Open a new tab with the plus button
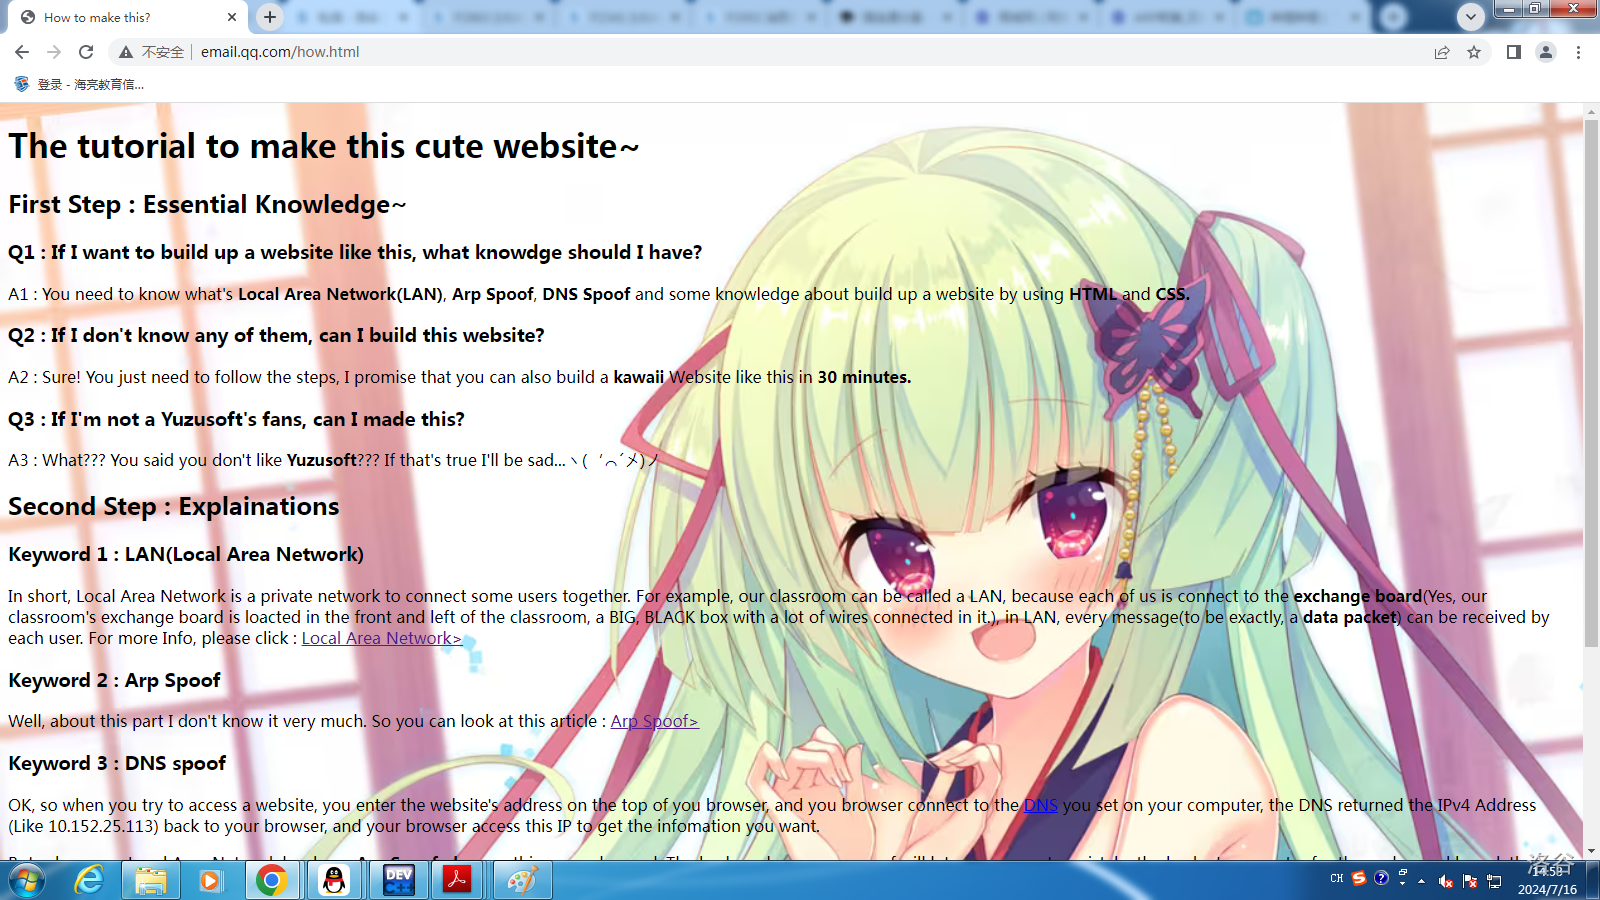Viewport: 1600px width, 900px height. 270,17
